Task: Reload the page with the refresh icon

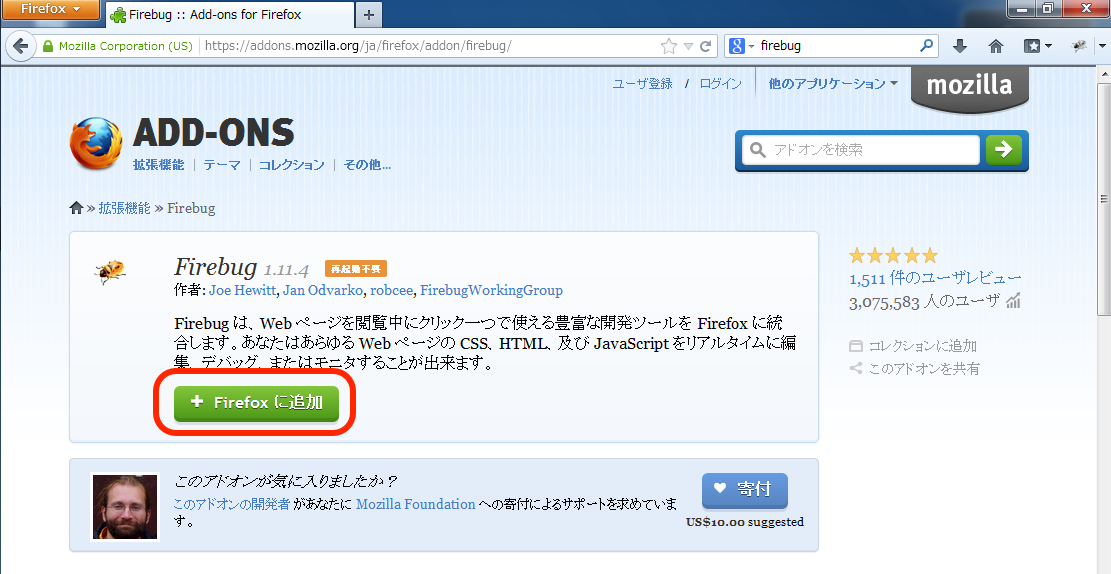Action: point(705,46)
